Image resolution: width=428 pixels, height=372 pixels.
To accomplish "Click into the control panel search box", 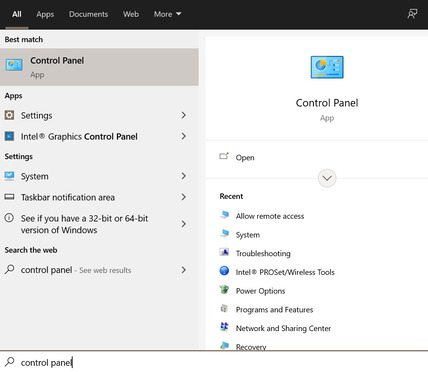I will pyautogui.click(x=214, y=362).
